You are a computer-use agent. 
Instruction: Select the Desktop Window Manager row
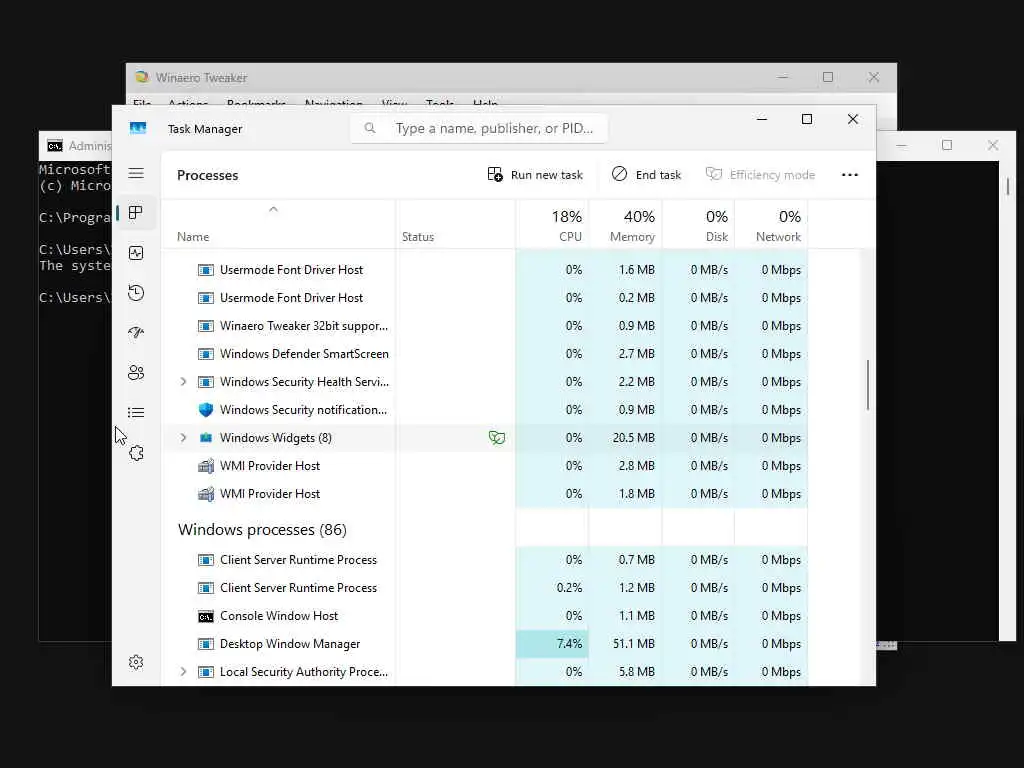coord(485,644)
